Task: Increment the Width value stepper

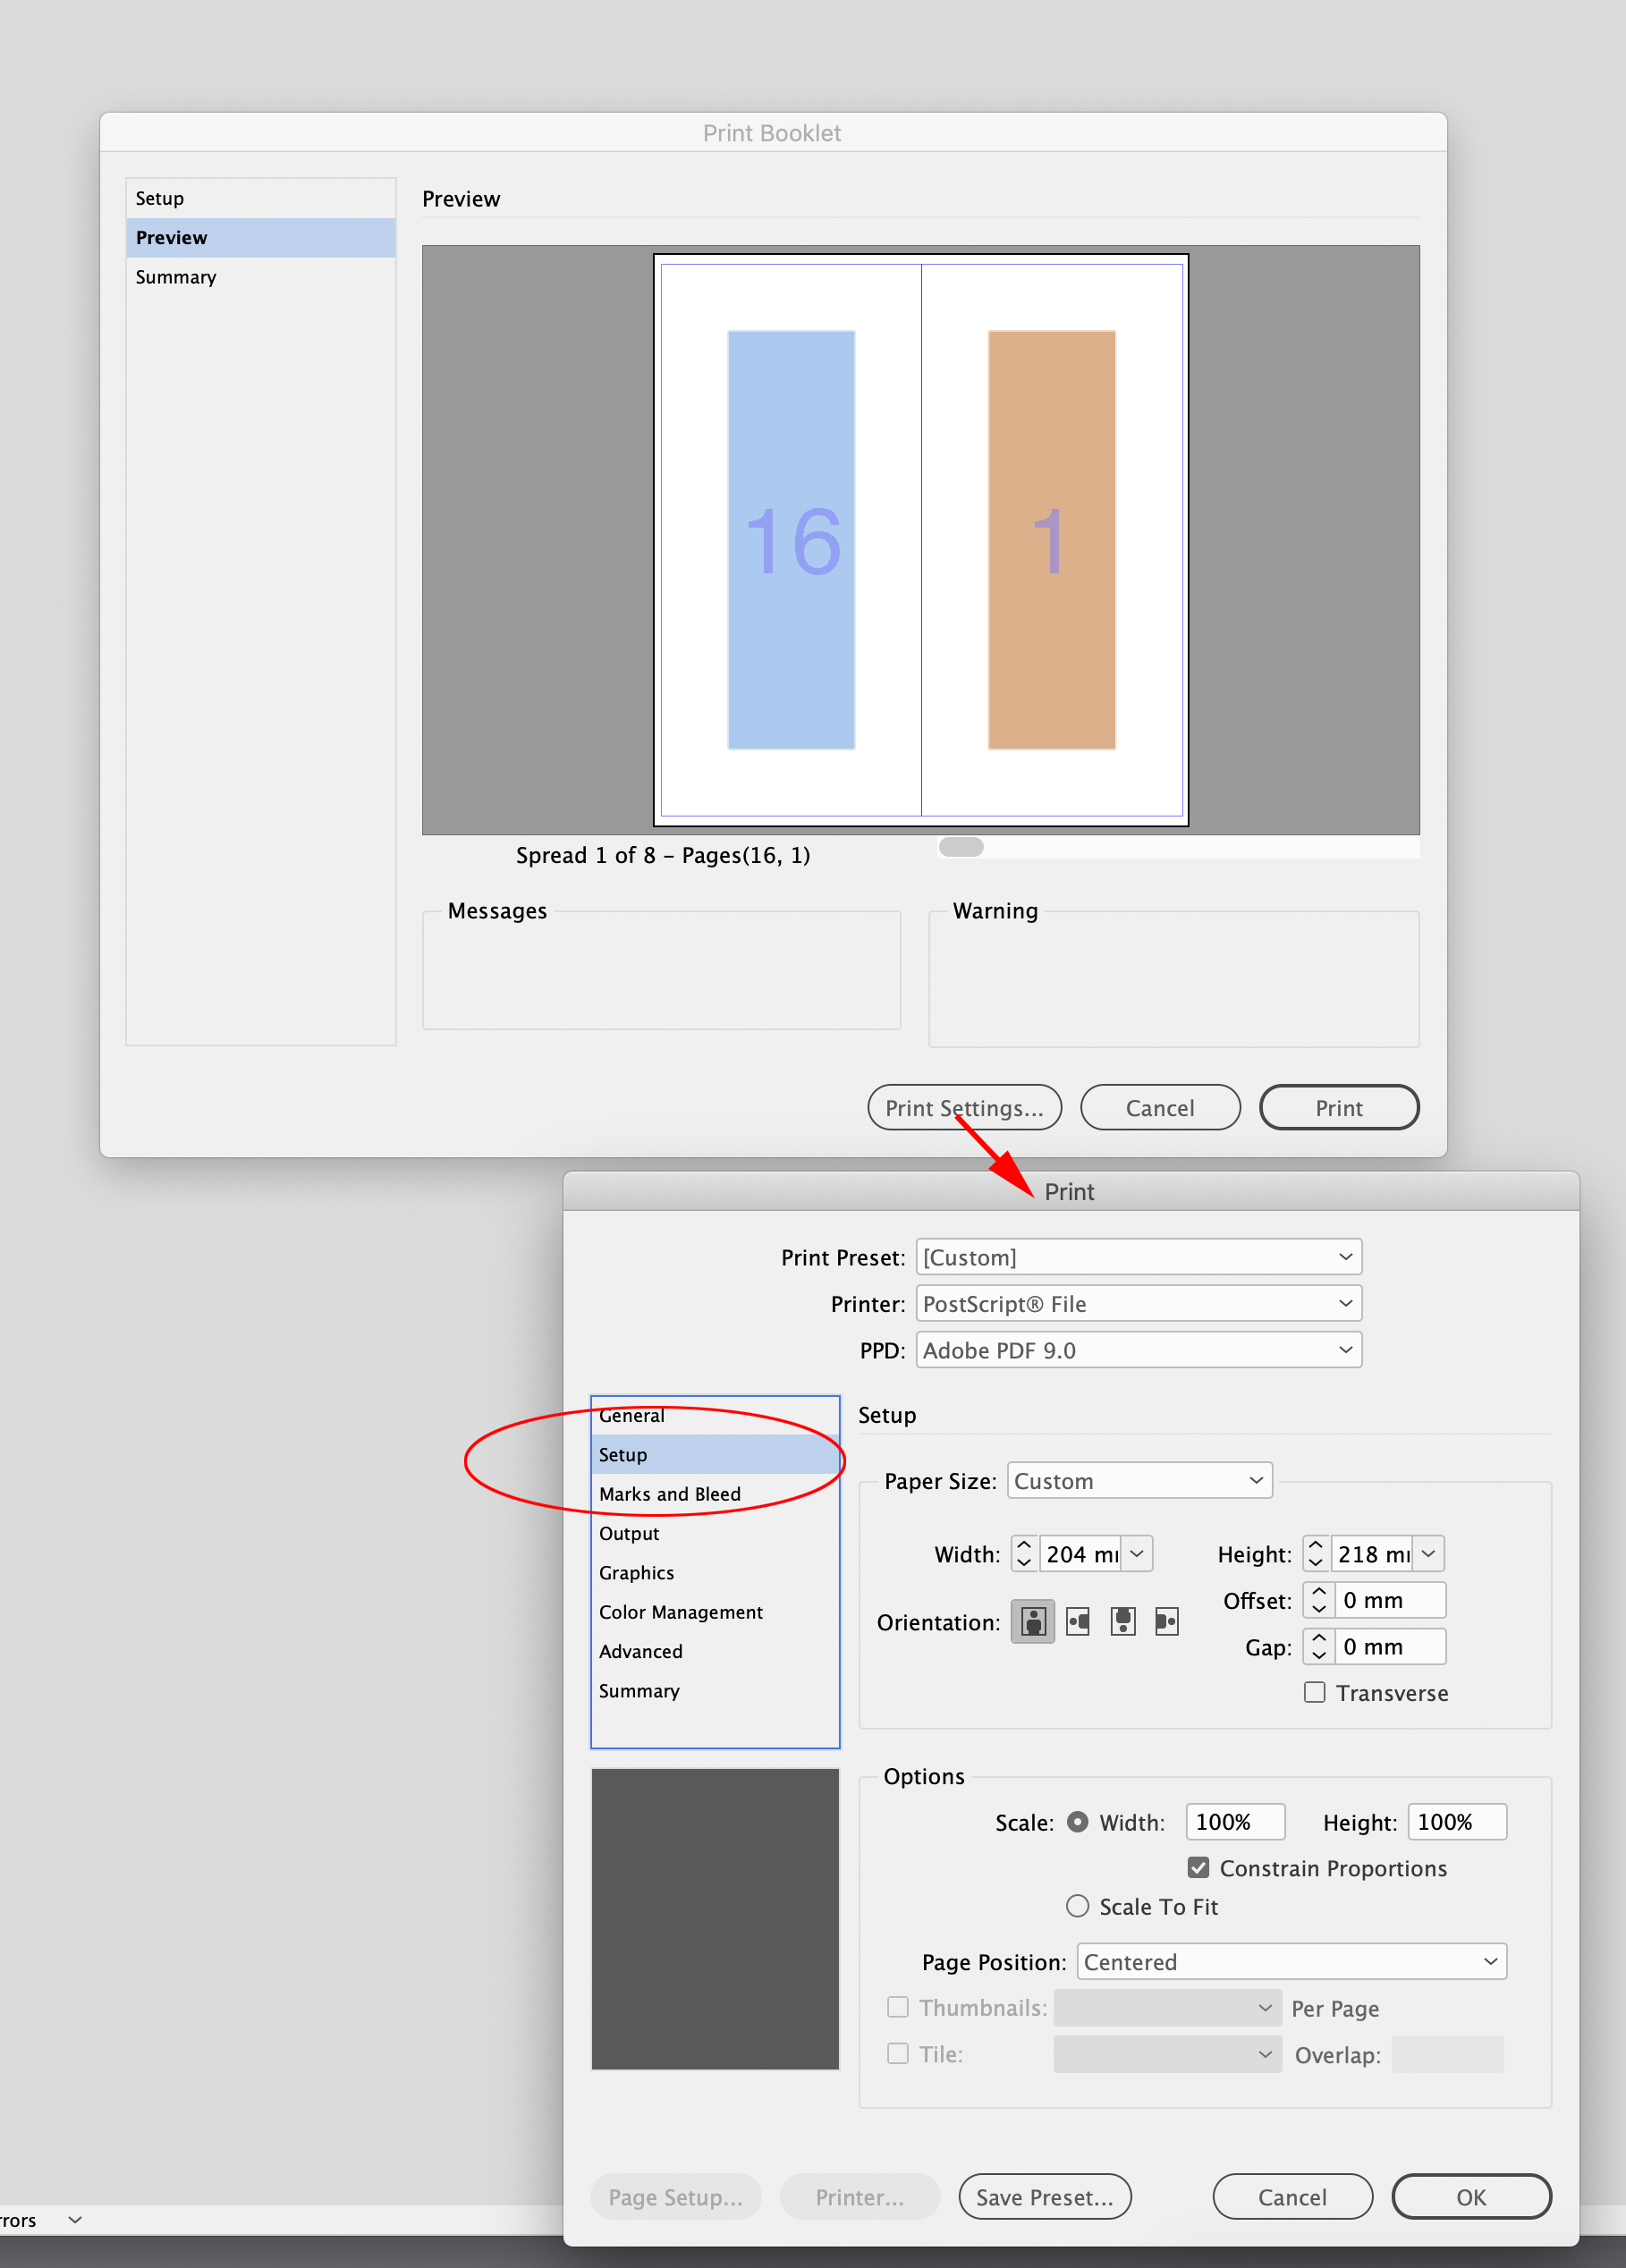Action: [1023, 1547]
